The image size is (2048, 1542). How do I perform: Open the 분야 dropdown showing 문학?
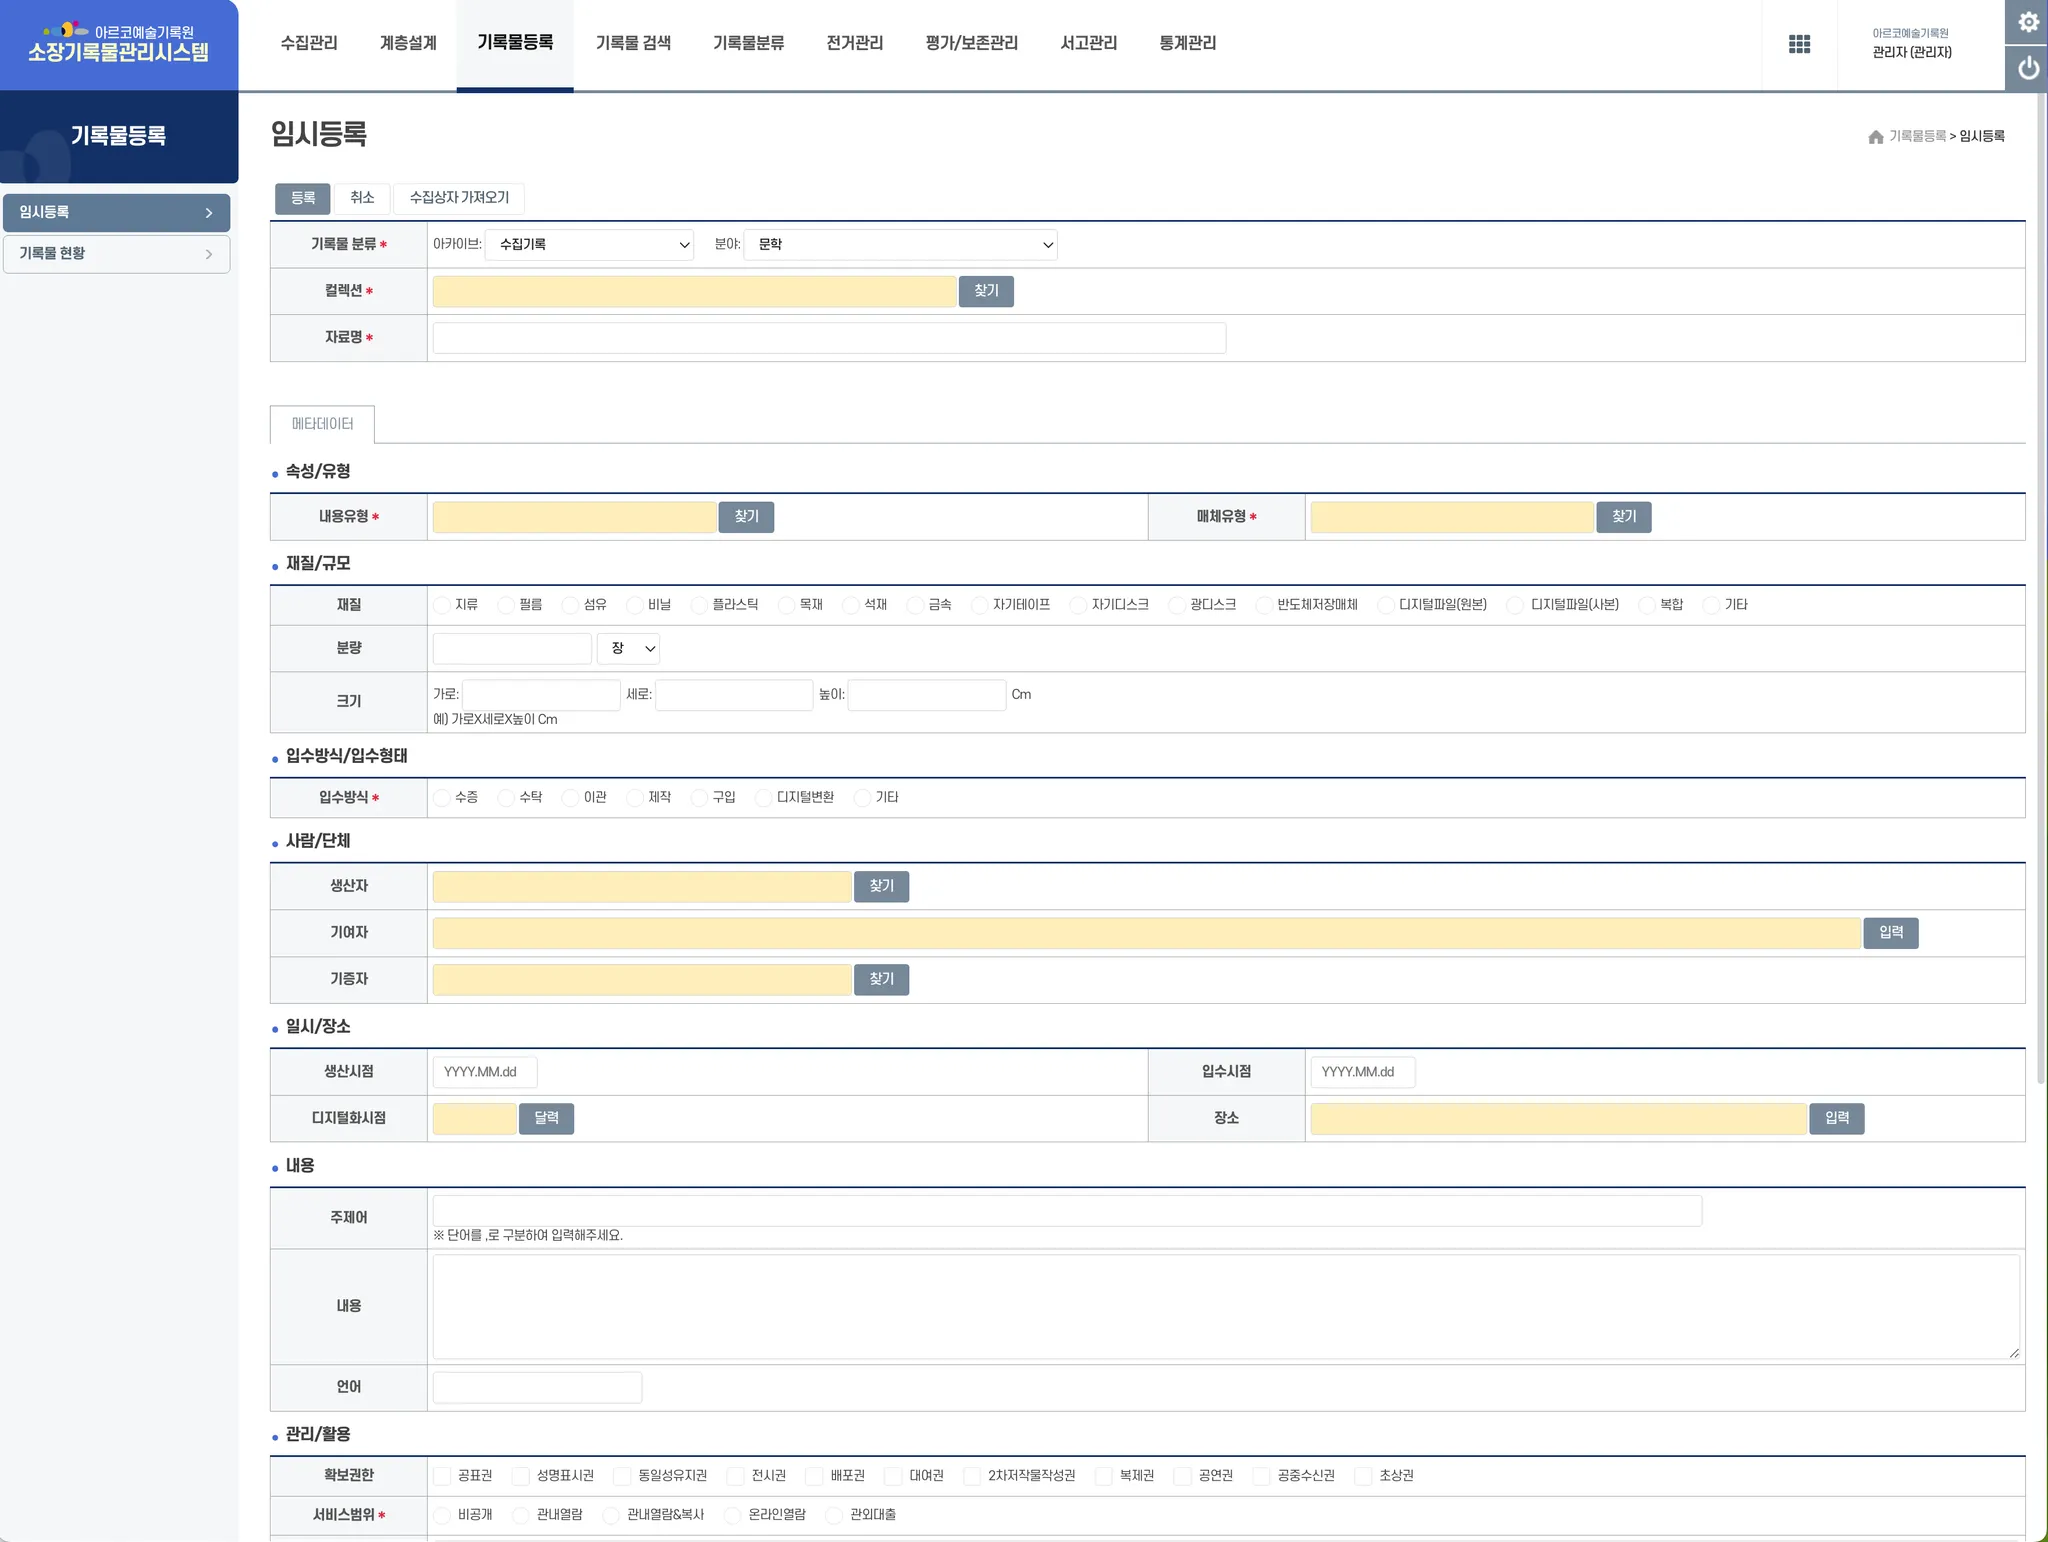tap(900, 245)
